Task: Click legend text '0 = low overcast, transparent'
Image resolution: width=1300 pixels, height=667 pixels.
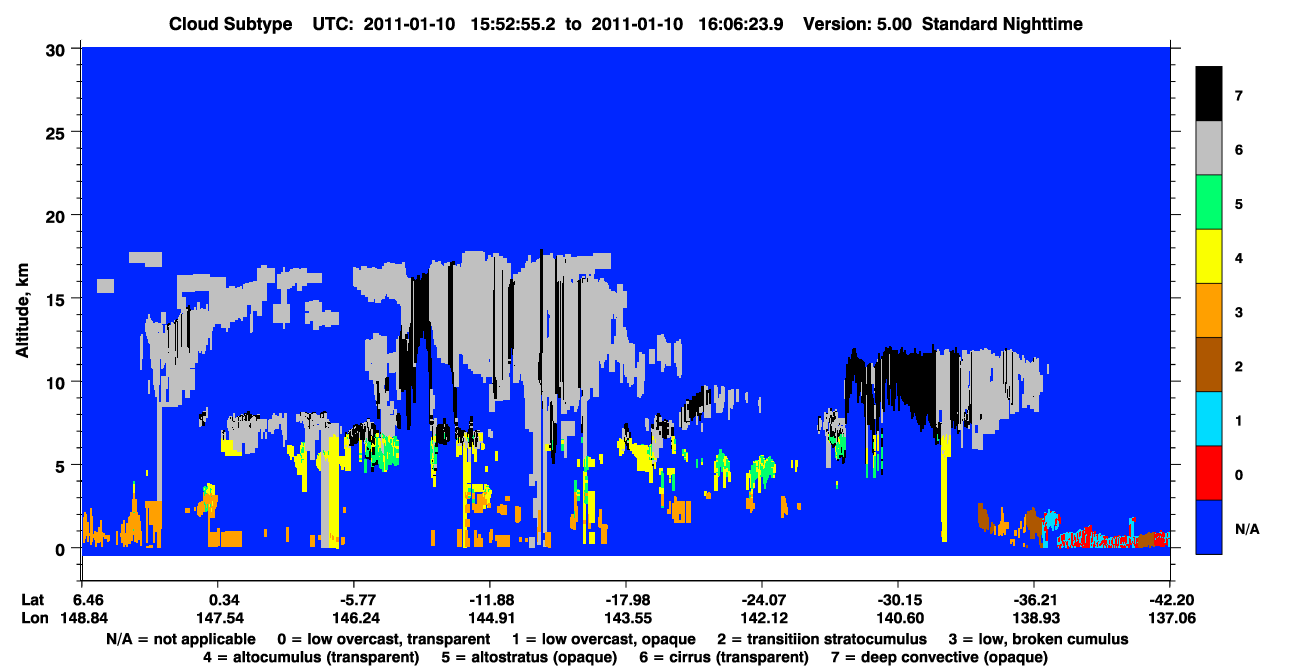Action: (x=383, y=638)
